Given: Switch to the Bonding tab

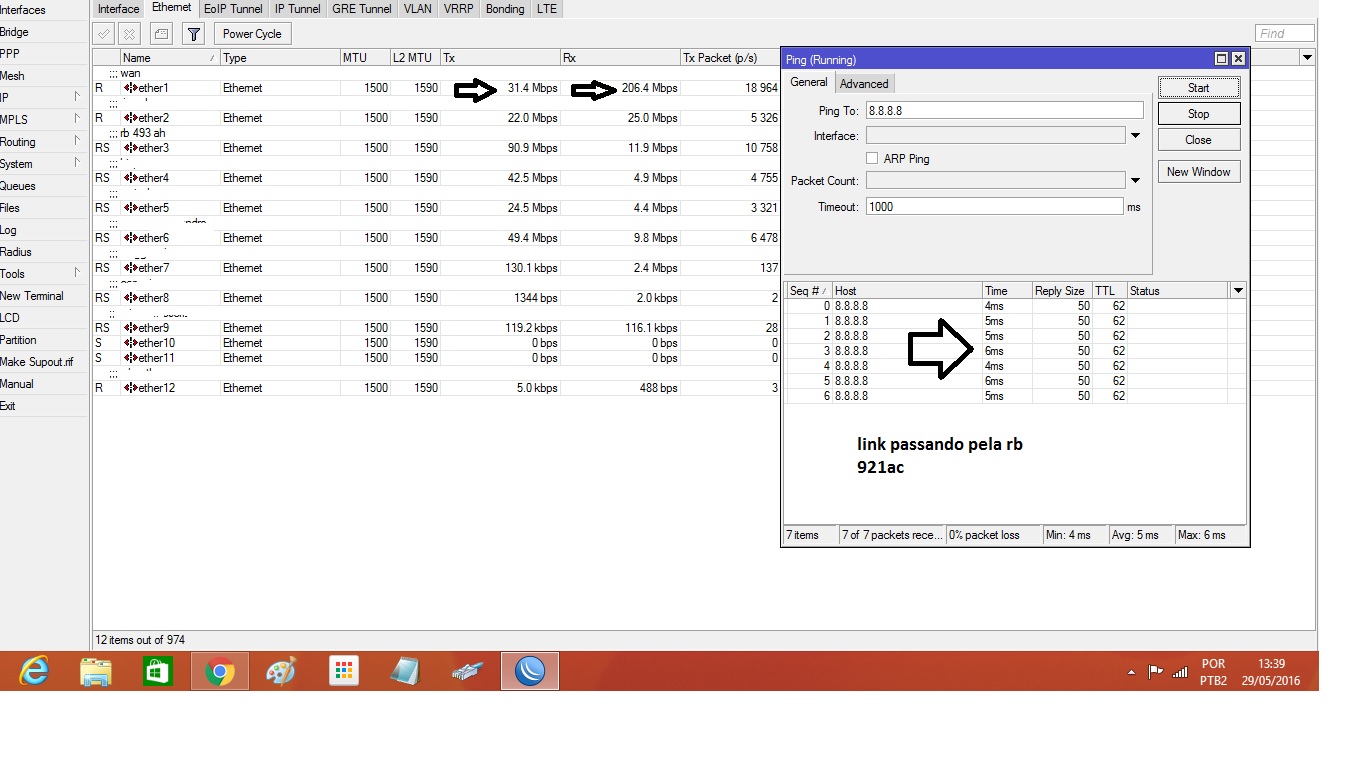Looking at the screenshot, I should pyautogui.click(x=504, y=9).
